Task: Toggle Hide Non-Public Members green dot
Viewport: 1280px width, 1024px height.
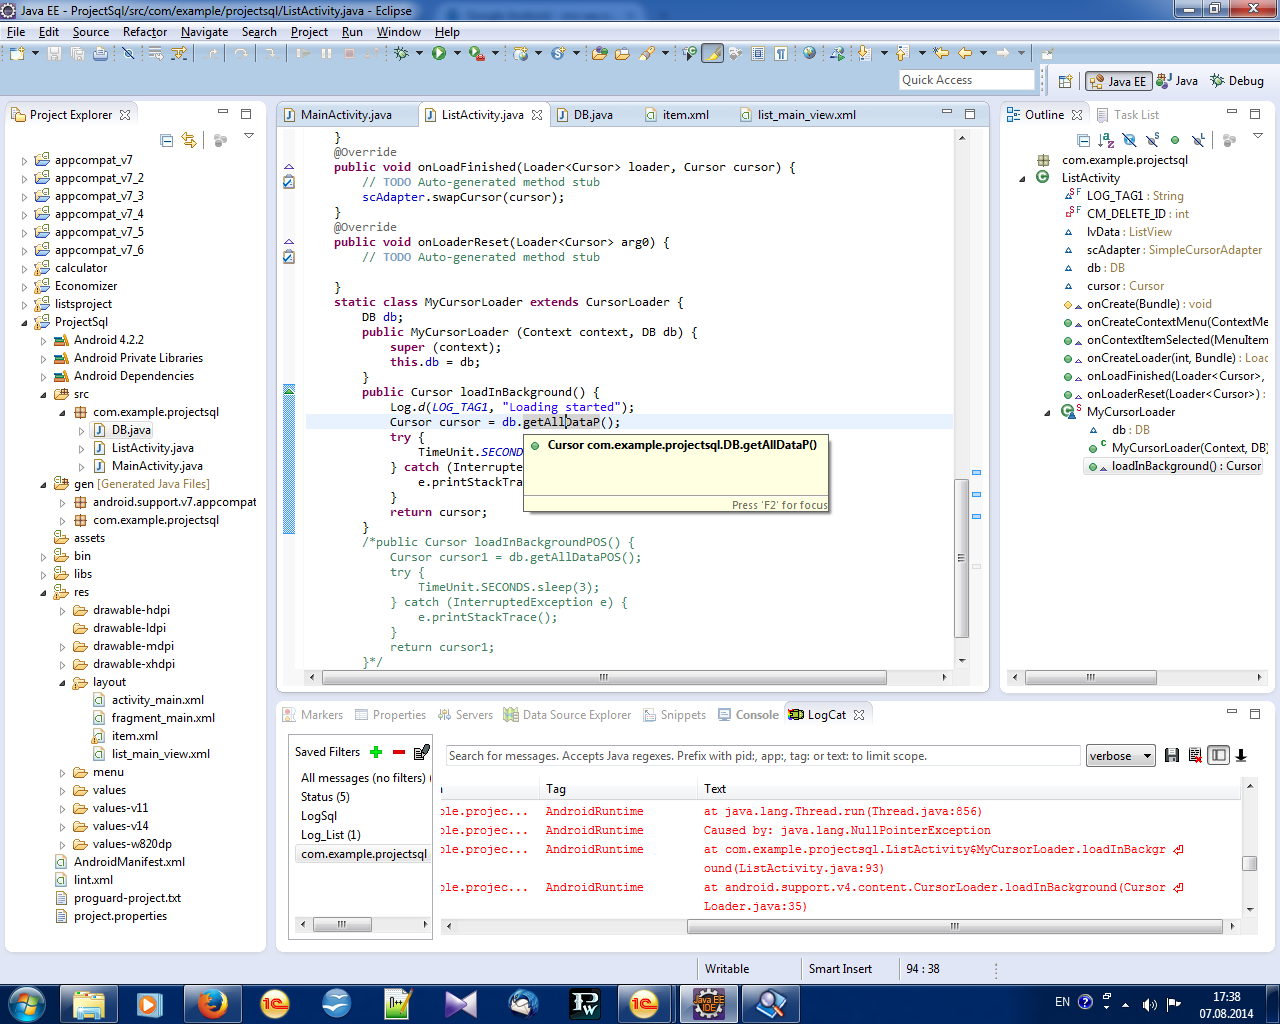Action: coord(1175,140)
